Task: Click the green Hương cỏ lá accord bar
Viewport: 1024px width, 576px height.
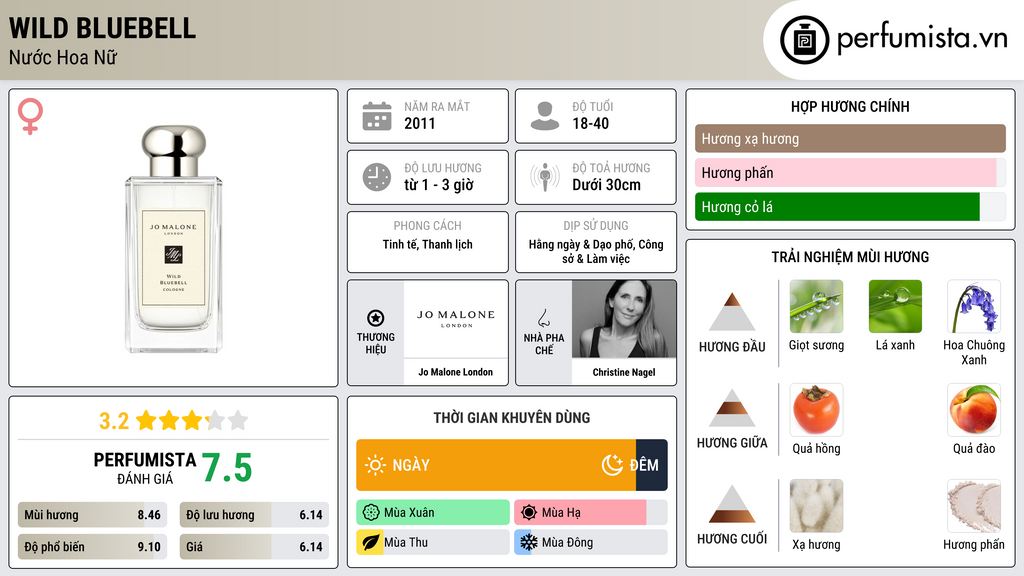Action: click(x=850, y=206)
